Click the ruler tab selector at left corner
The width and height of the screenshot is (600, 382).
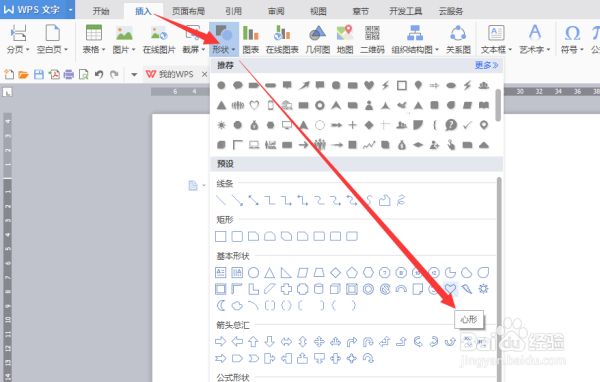pyautogui.click(x=7, y=92)
